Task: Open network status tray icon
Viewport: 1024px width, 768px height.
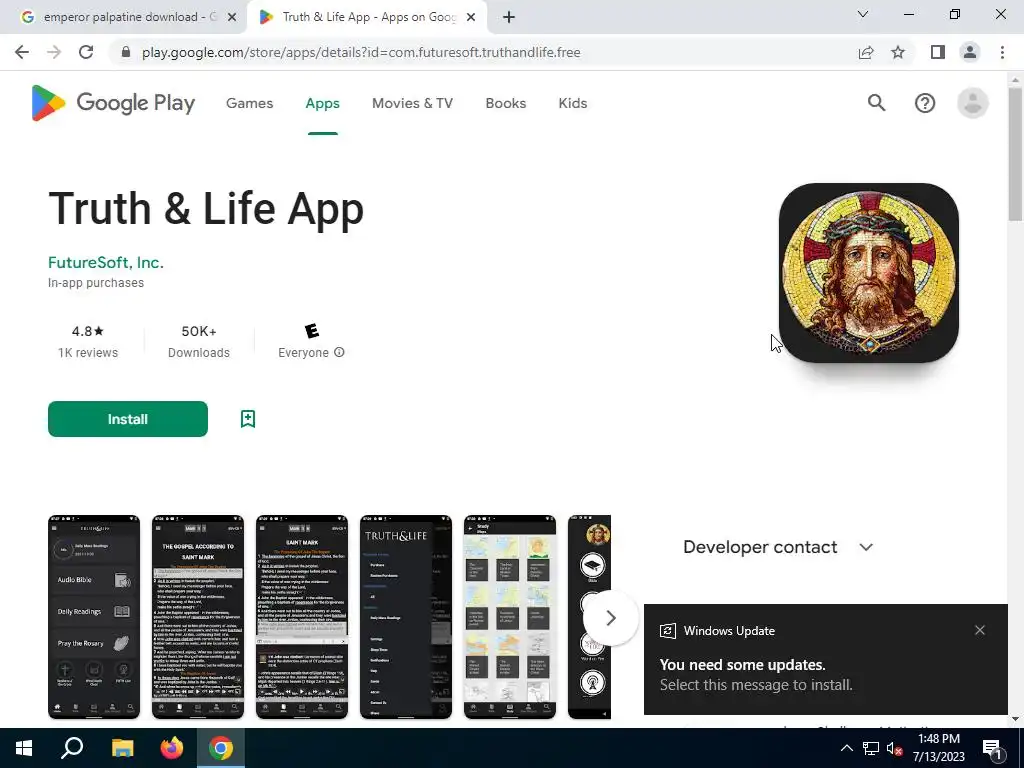Action: tap(871, 748)
